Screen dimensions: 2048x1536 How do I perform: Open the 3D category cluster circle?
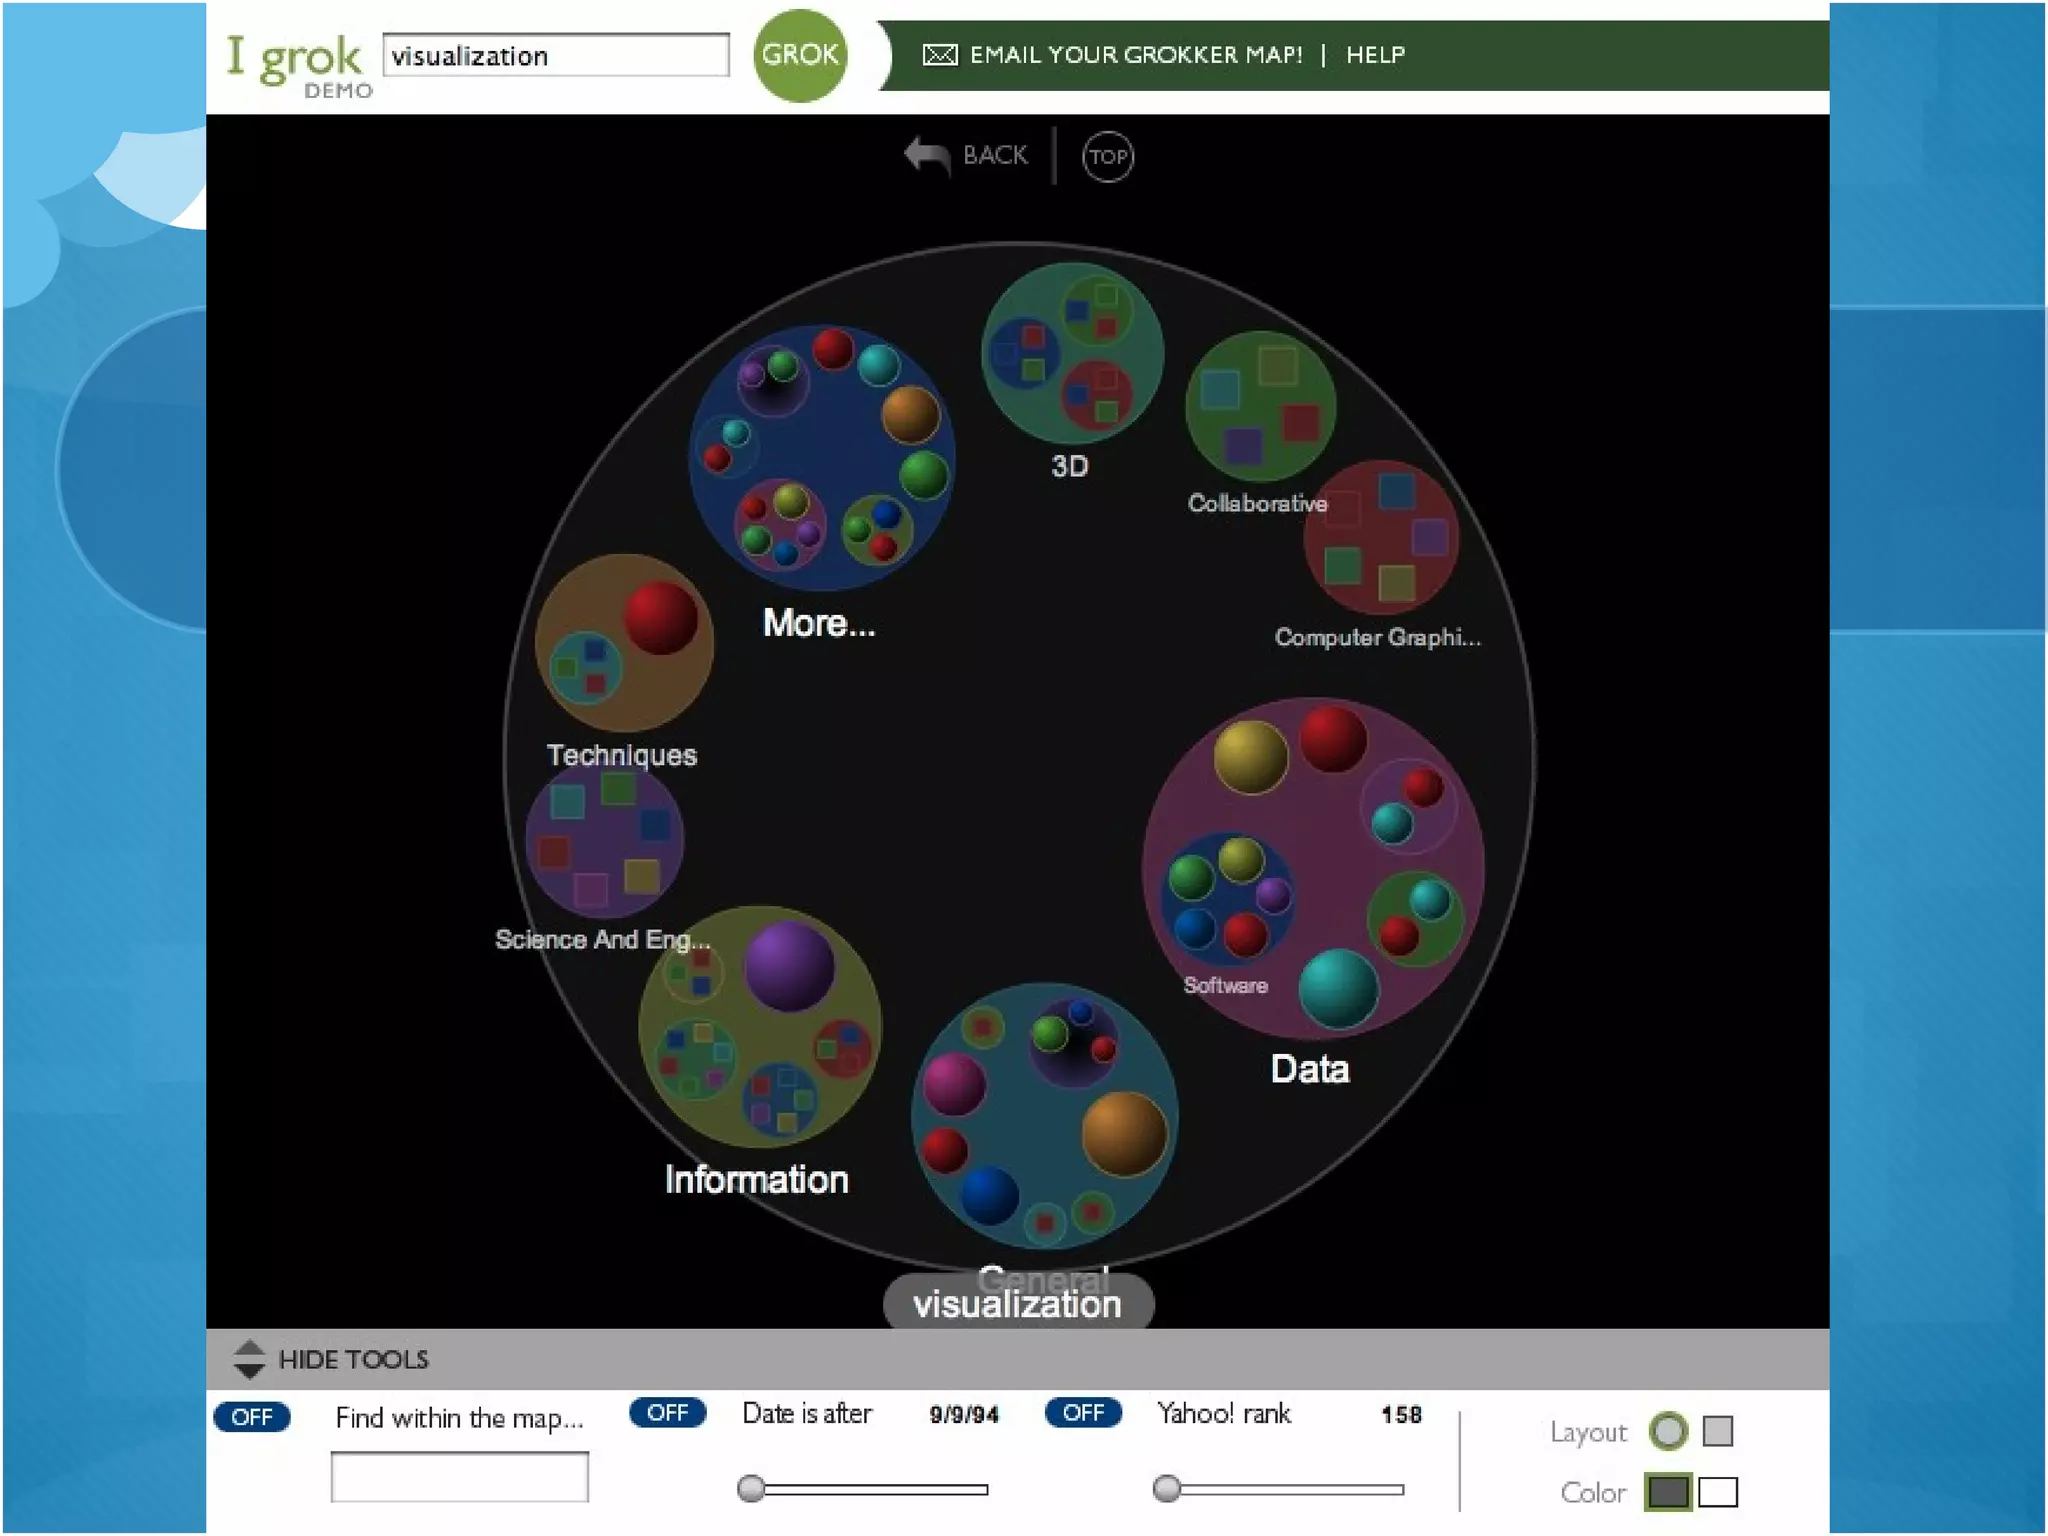[1072, 352]
